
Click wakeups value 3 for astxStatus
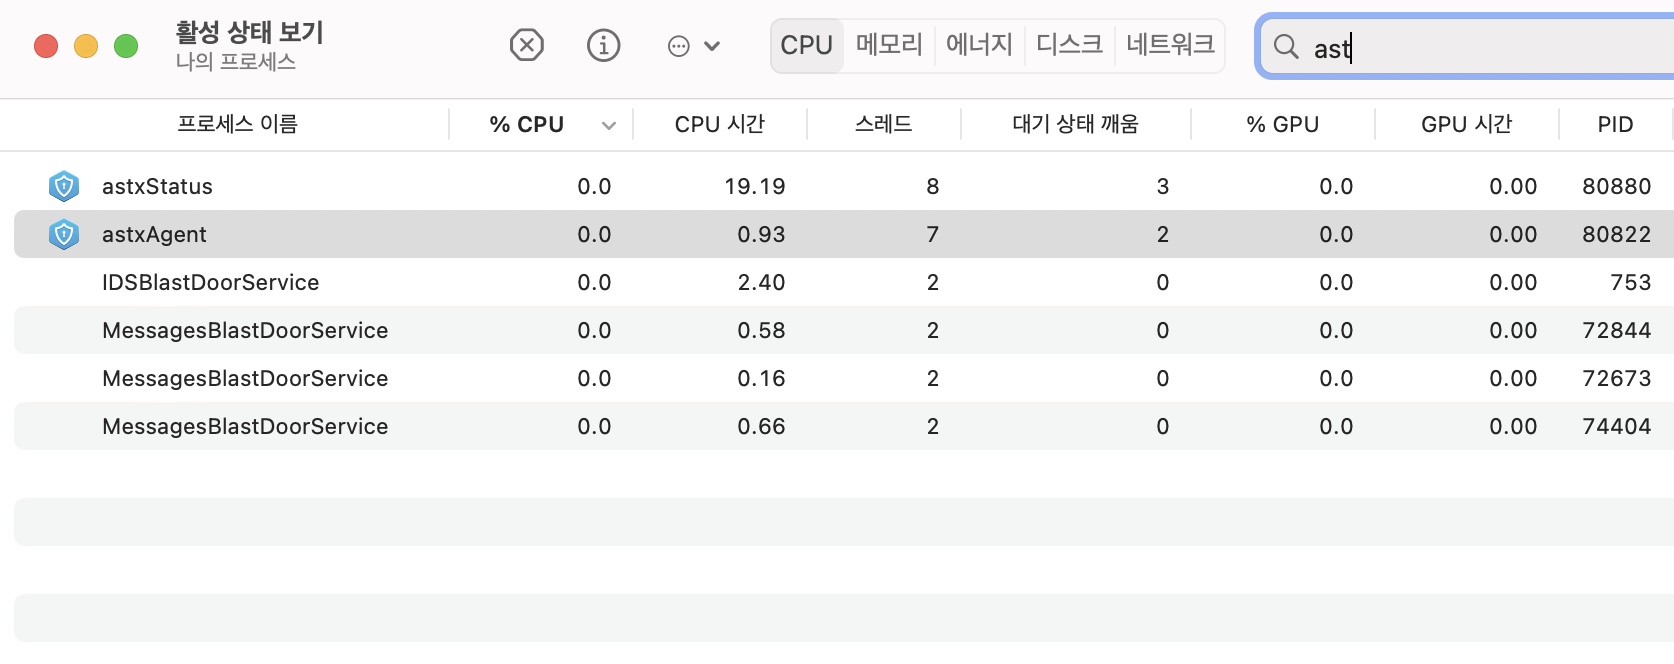coord(1162,186)
